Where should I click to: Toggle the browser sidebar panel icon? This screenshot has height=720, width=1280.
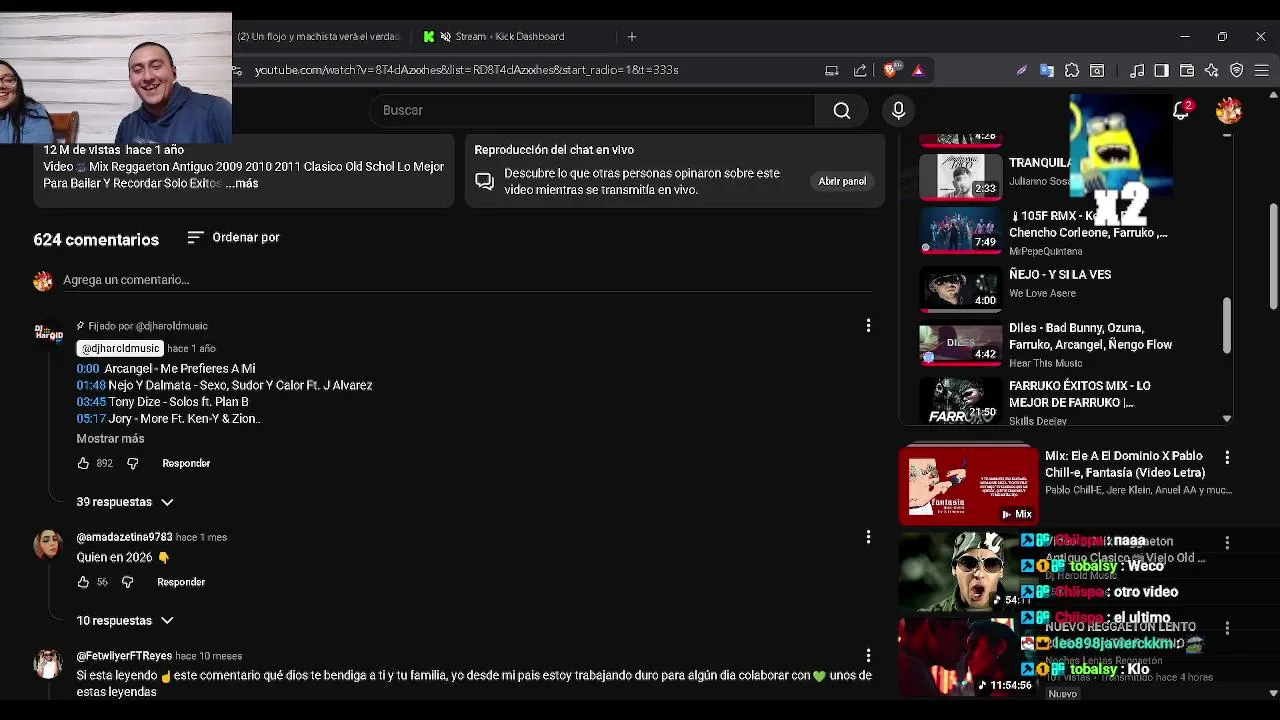[x=1161, y=70]
